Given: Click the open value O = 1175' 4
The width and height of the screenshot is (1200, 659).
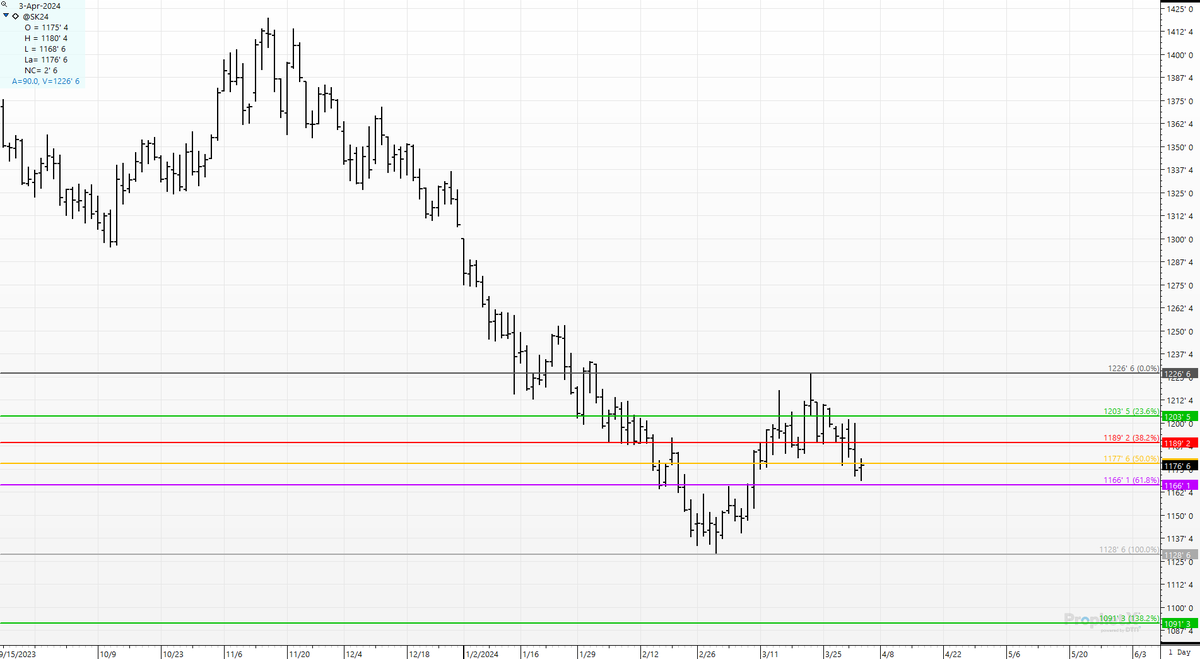Looking at the screenshot, I should 45,28.
